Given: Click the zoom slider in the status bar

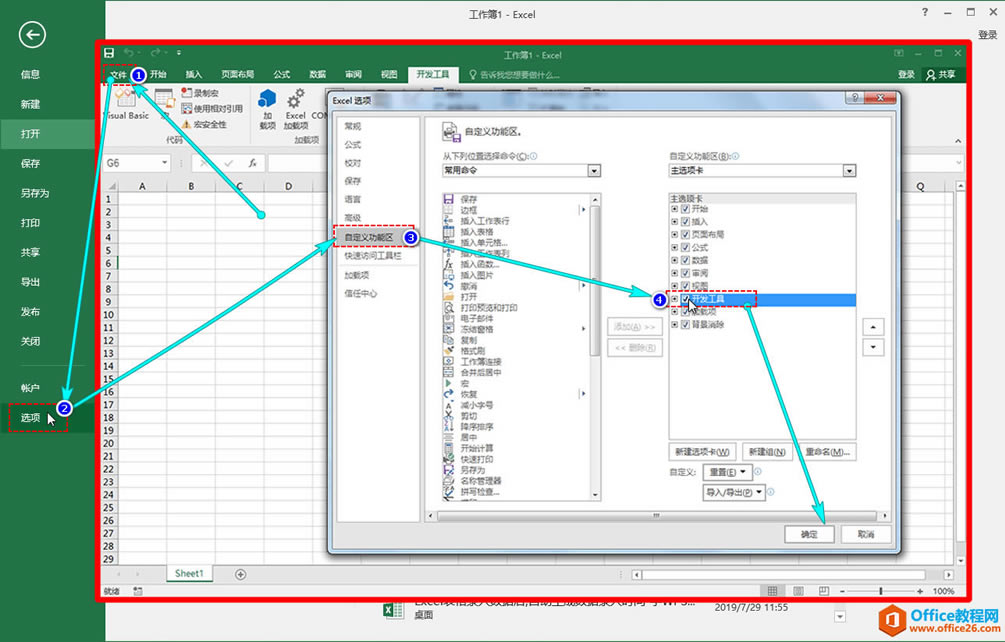Looking at the screenshot, I should (881, 591).
